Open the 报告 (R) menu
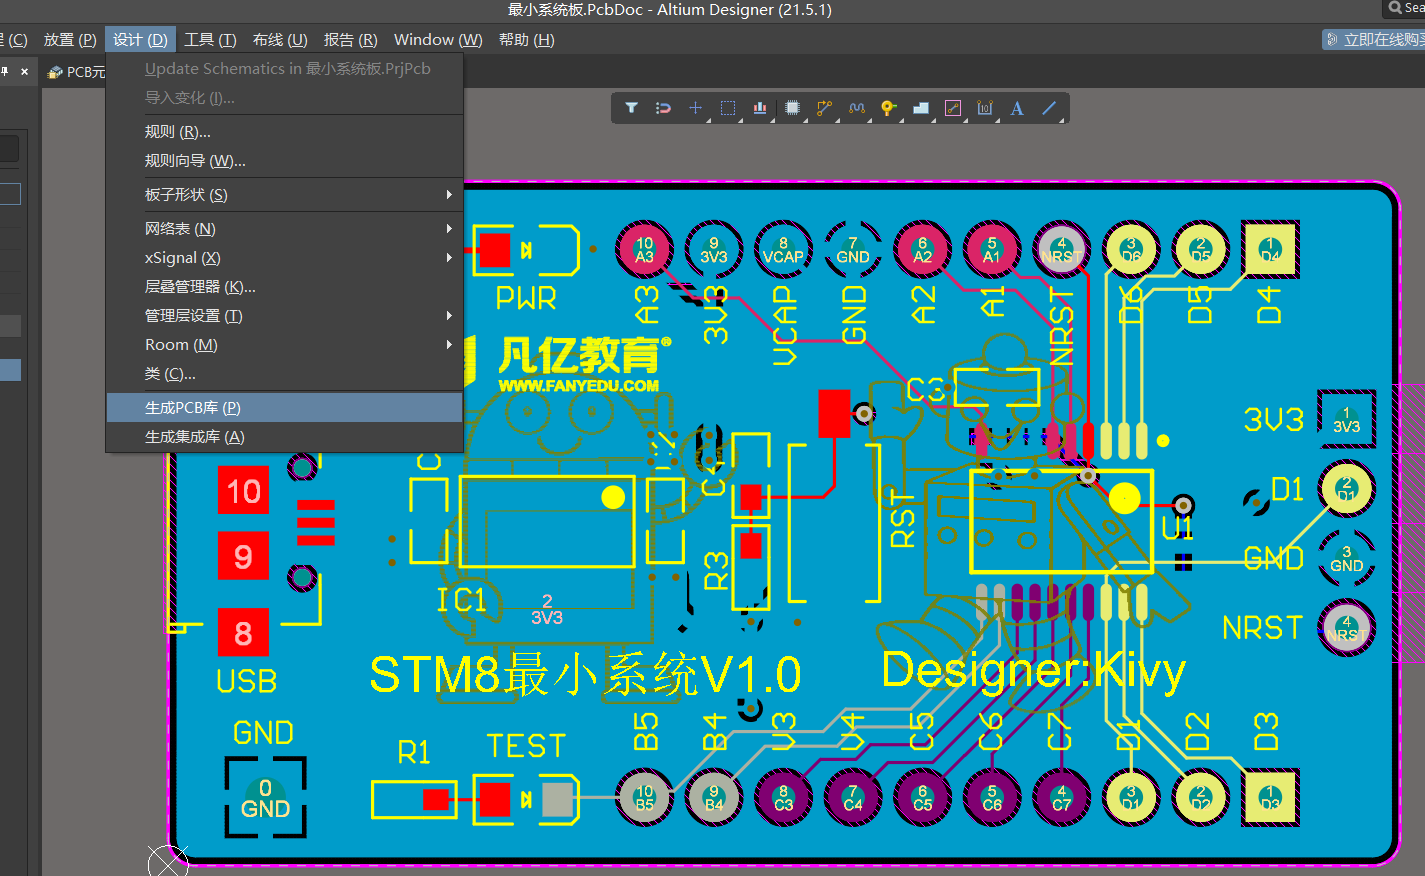Image resolution: width=1425 pixels, height=876 pixels. point(350,39)
